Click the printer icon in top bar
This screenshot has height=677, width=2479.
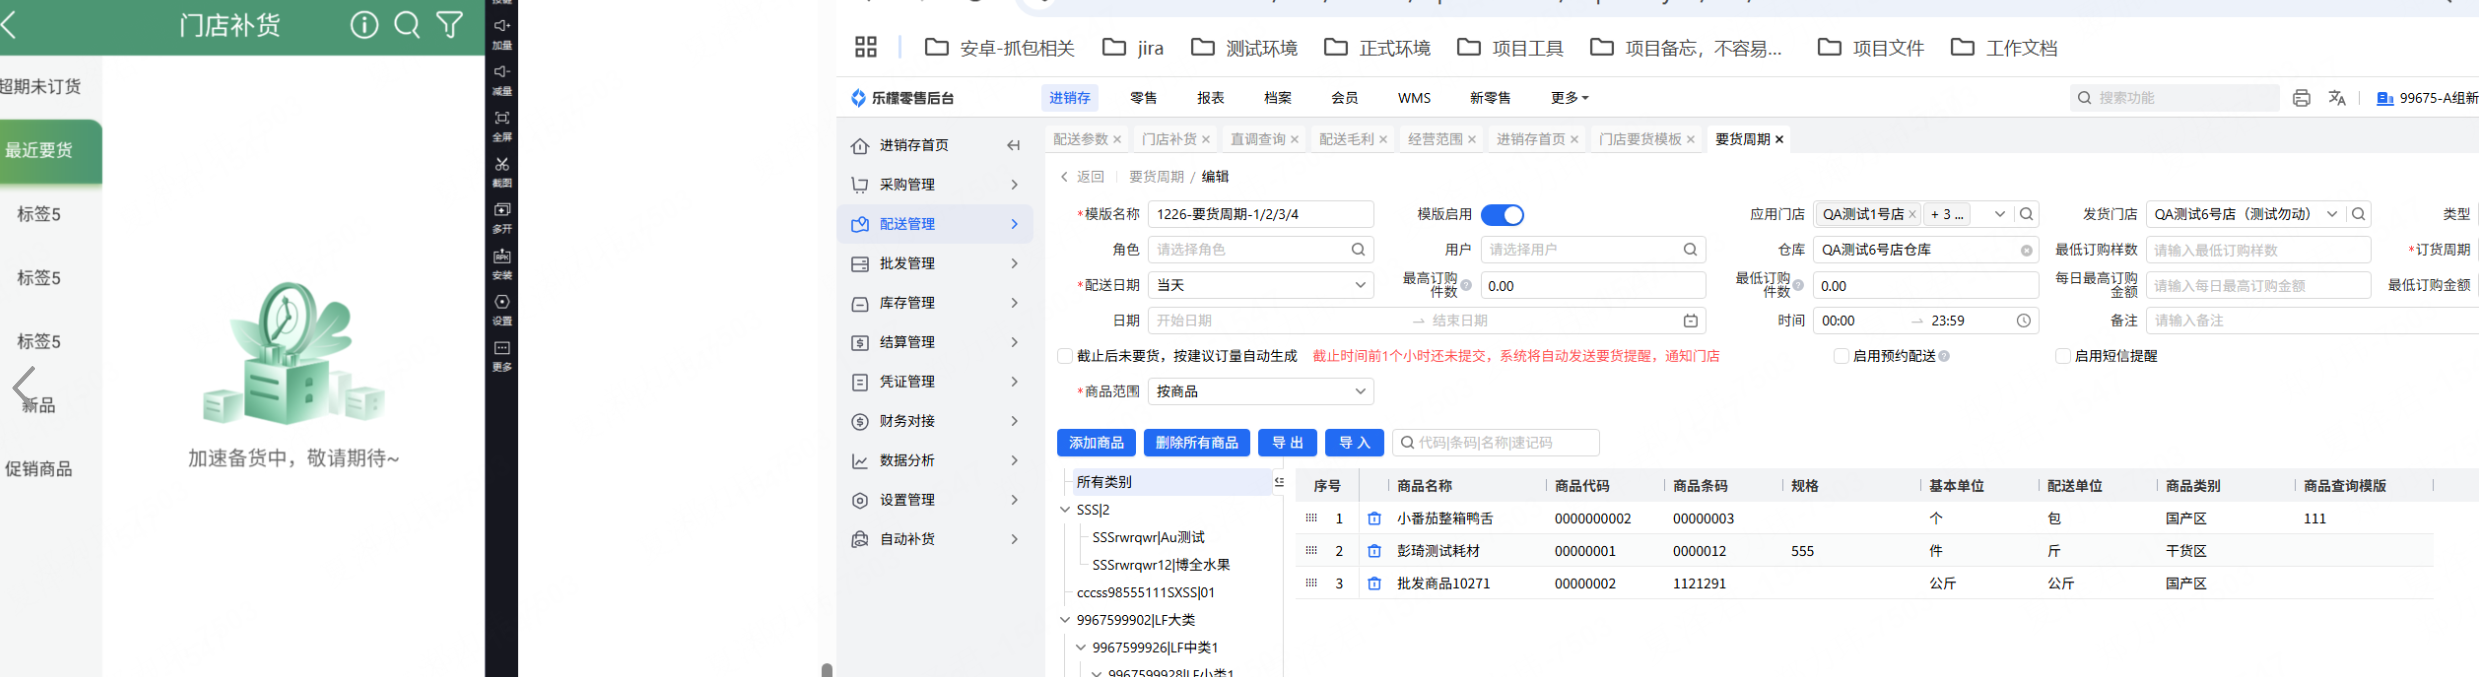2301,98
